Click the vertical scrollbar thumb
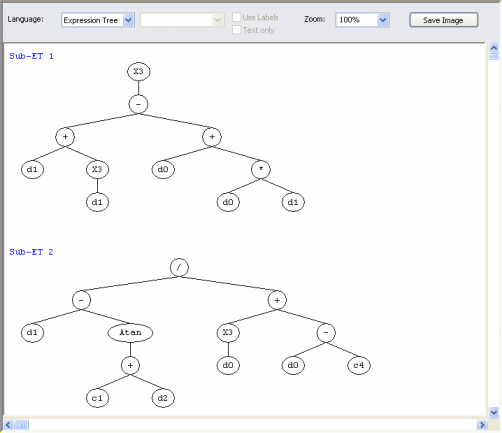The image size is (502, 433). click(494, 57)
